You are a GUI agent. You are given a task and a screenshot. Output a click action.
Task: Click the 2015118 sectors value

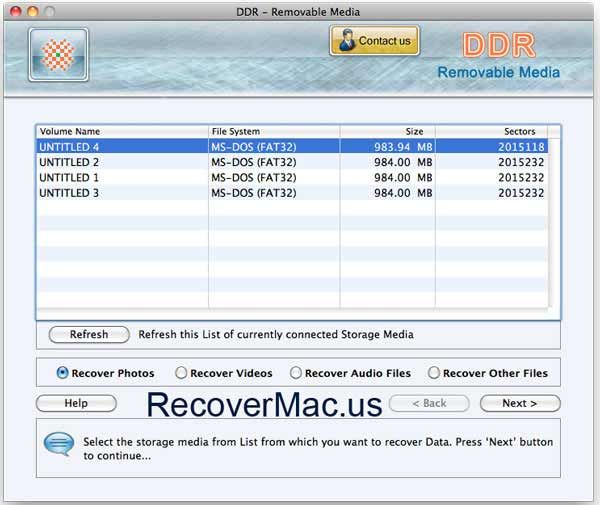point(521,147)
